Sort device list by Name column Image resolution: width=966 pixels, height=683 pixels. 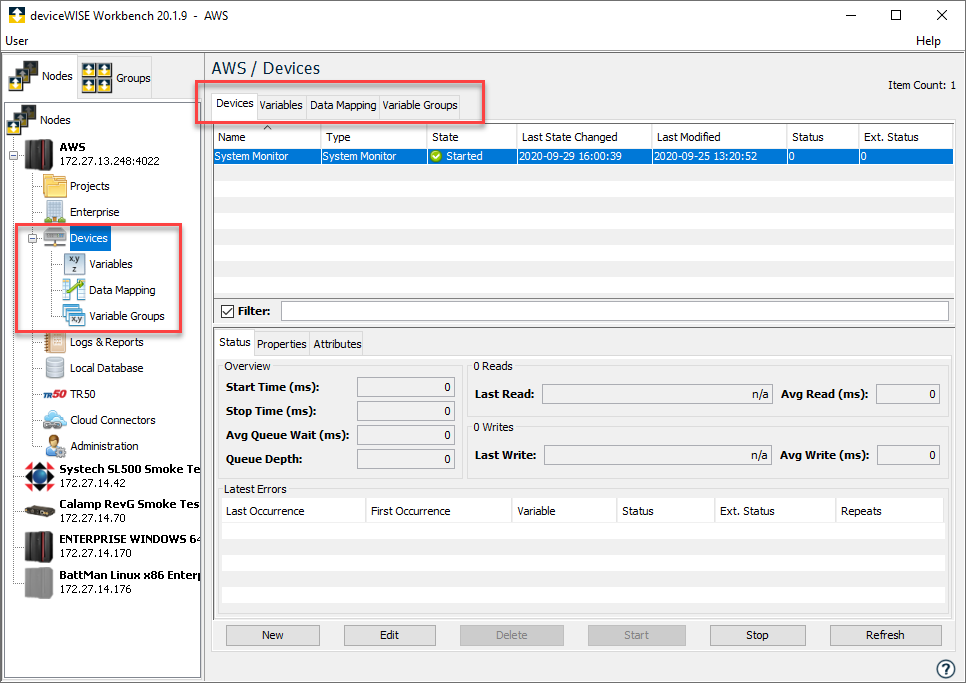click(266, 137)
